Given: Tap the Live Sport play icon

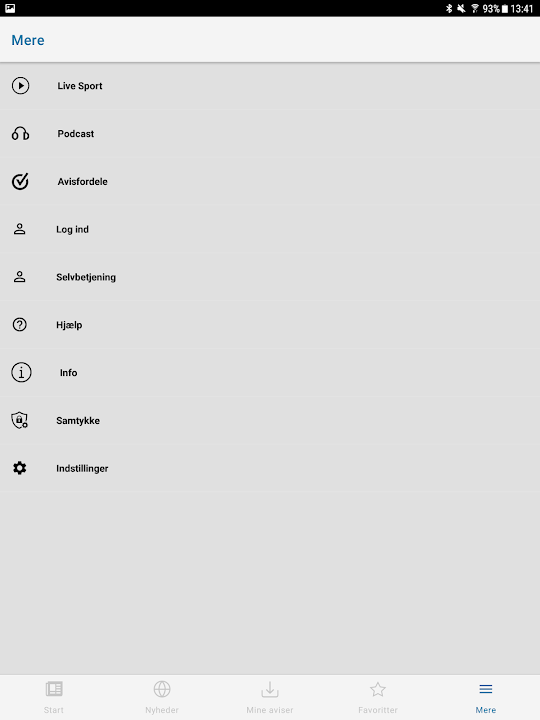Looking at the screenshot, I should point(20,86).
